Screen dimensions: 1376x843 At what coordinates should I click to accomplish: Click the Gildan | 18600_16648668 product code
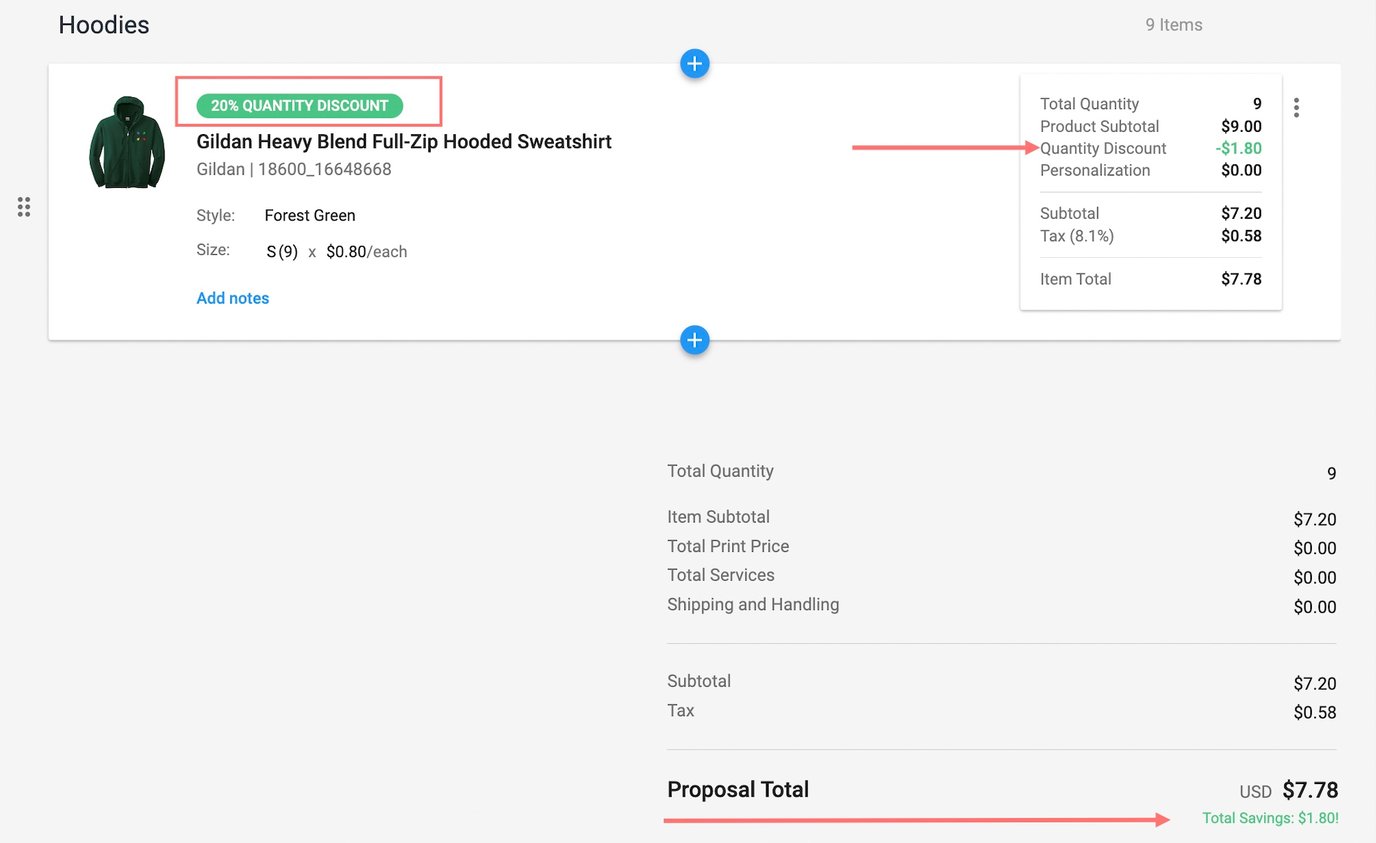click(294, 169)
